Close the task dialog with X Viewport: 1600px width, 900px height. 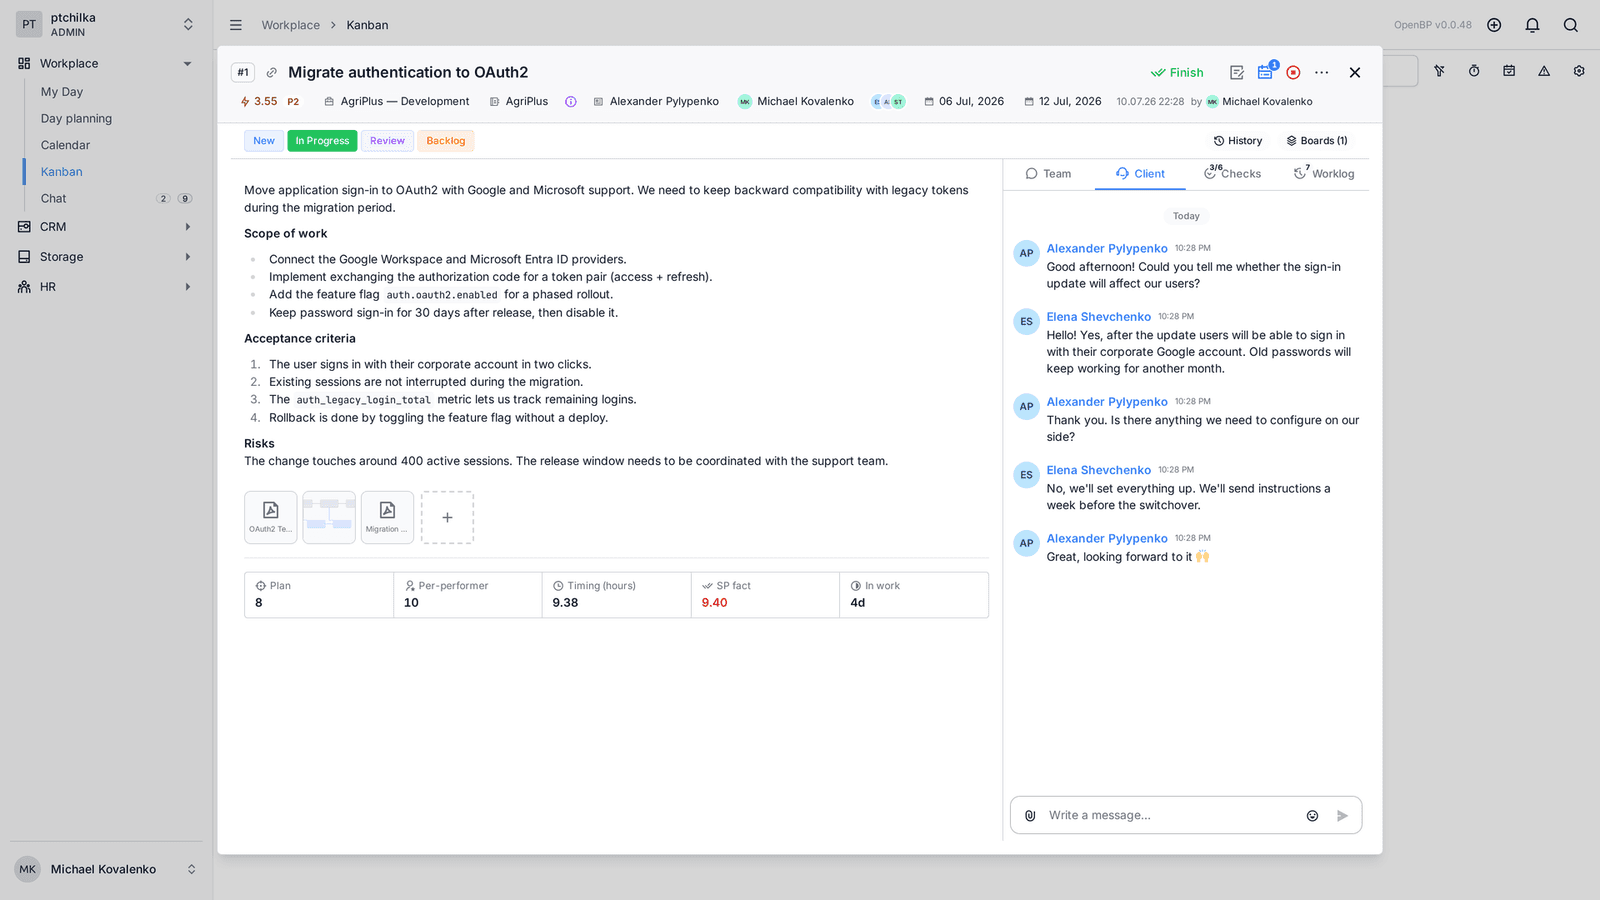(1355, 72)
